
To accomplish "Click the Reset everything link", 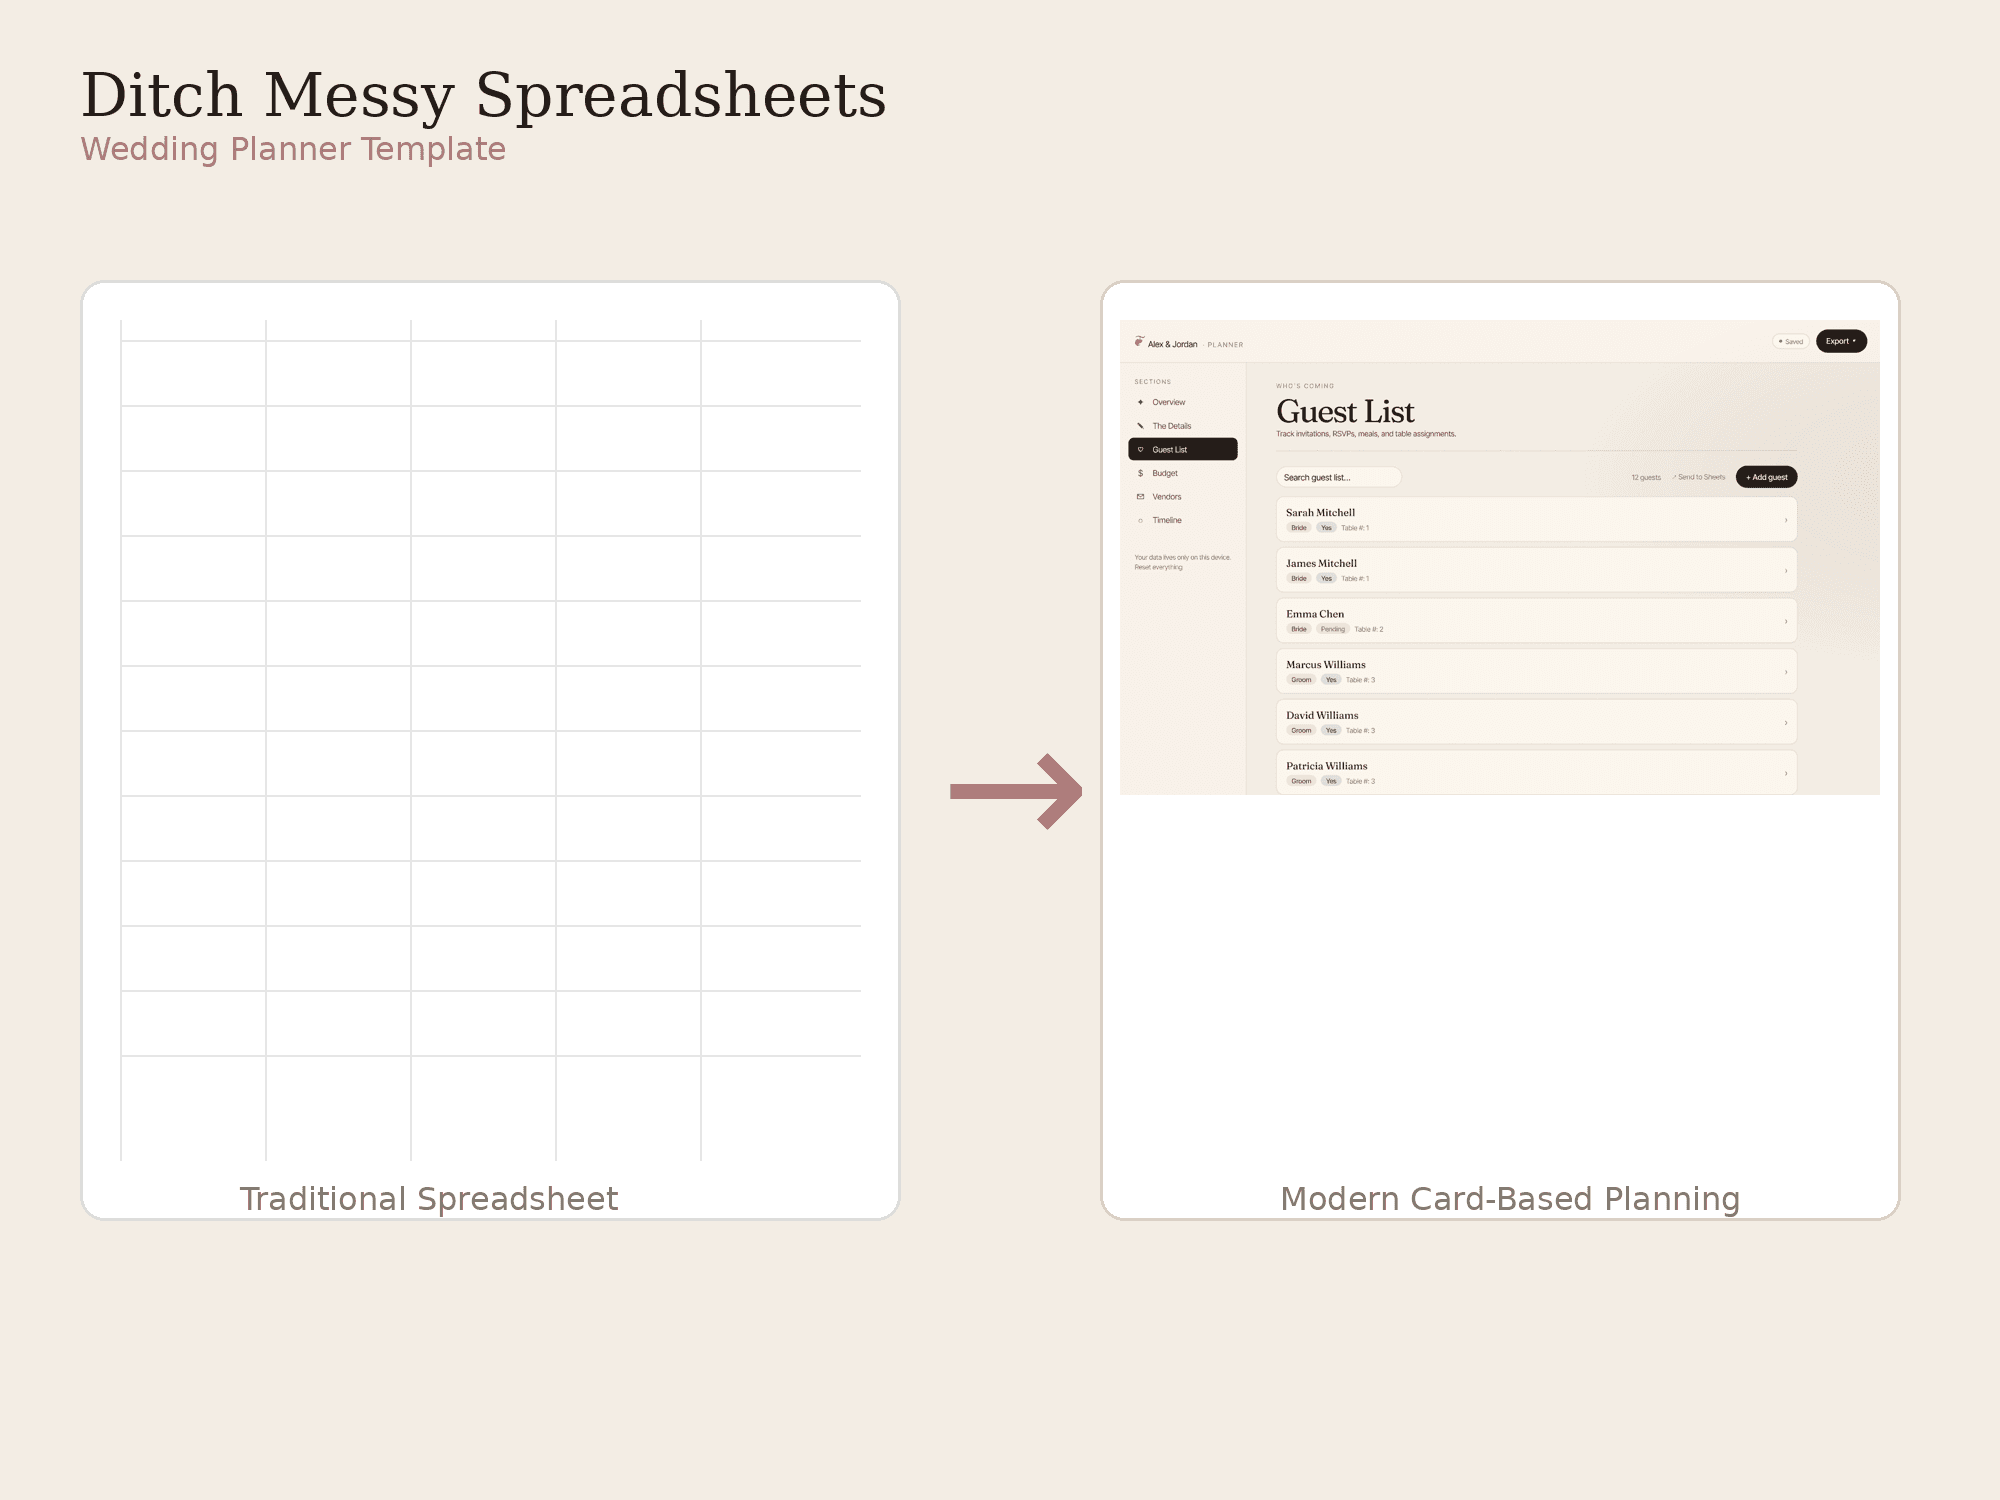I will (x=1158, y=567).
